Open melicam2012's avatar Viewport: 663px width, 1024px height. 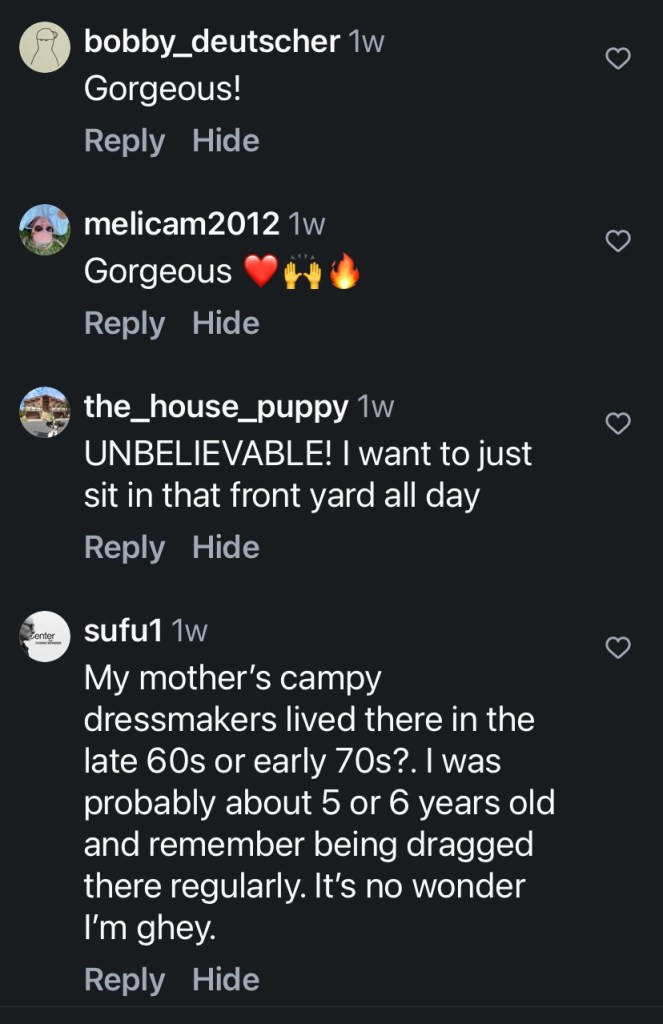45,230
